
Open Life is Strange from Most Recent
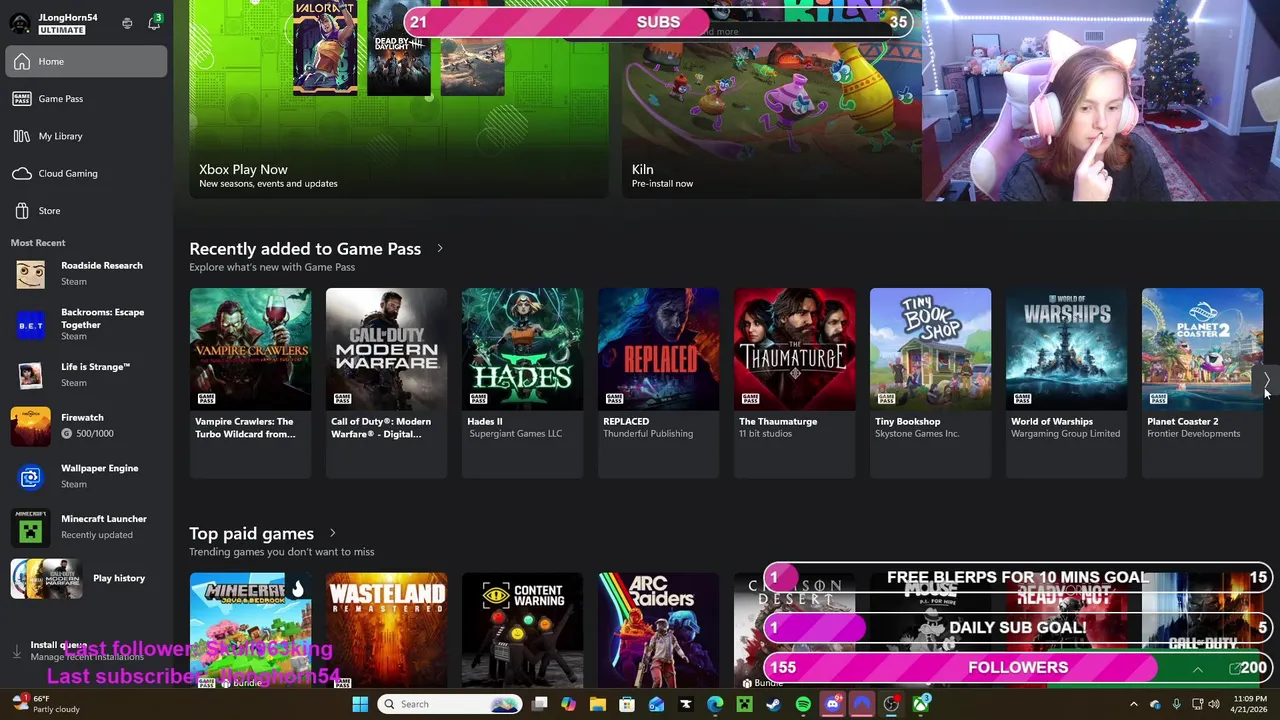point(86,374)
